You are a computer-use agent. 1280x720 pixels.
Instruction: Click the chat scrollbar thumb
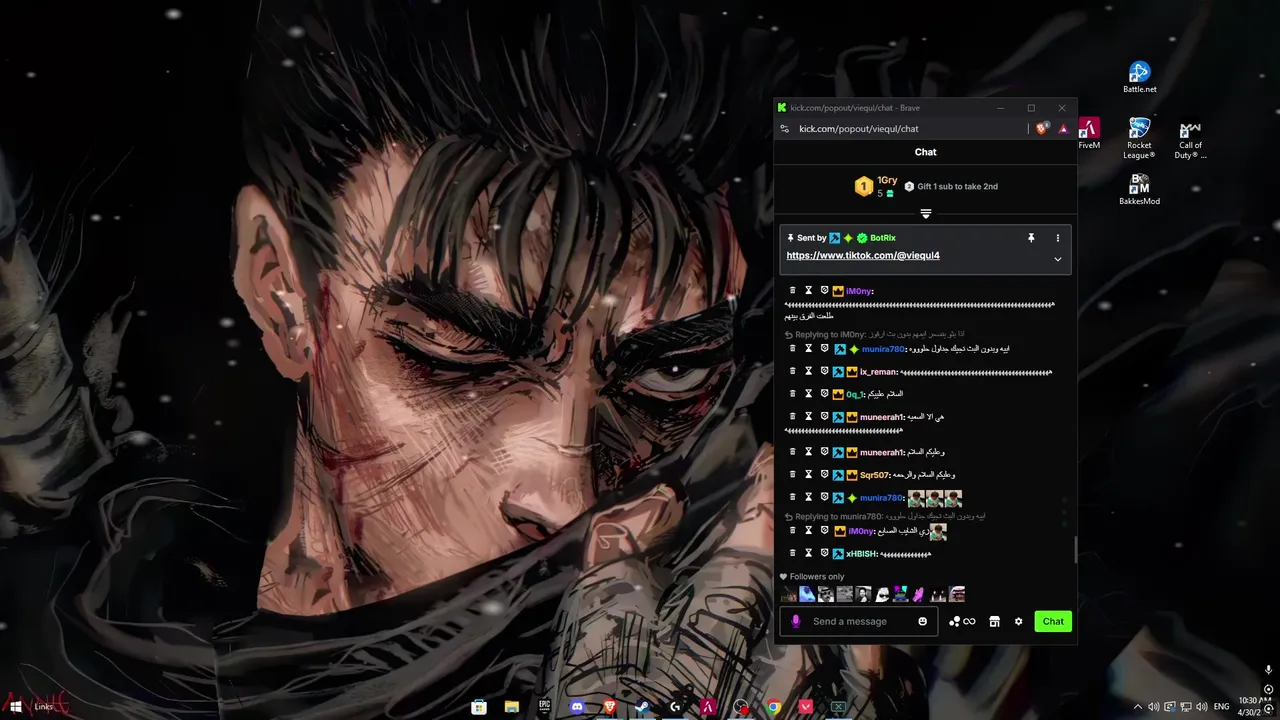point(1076,549)
